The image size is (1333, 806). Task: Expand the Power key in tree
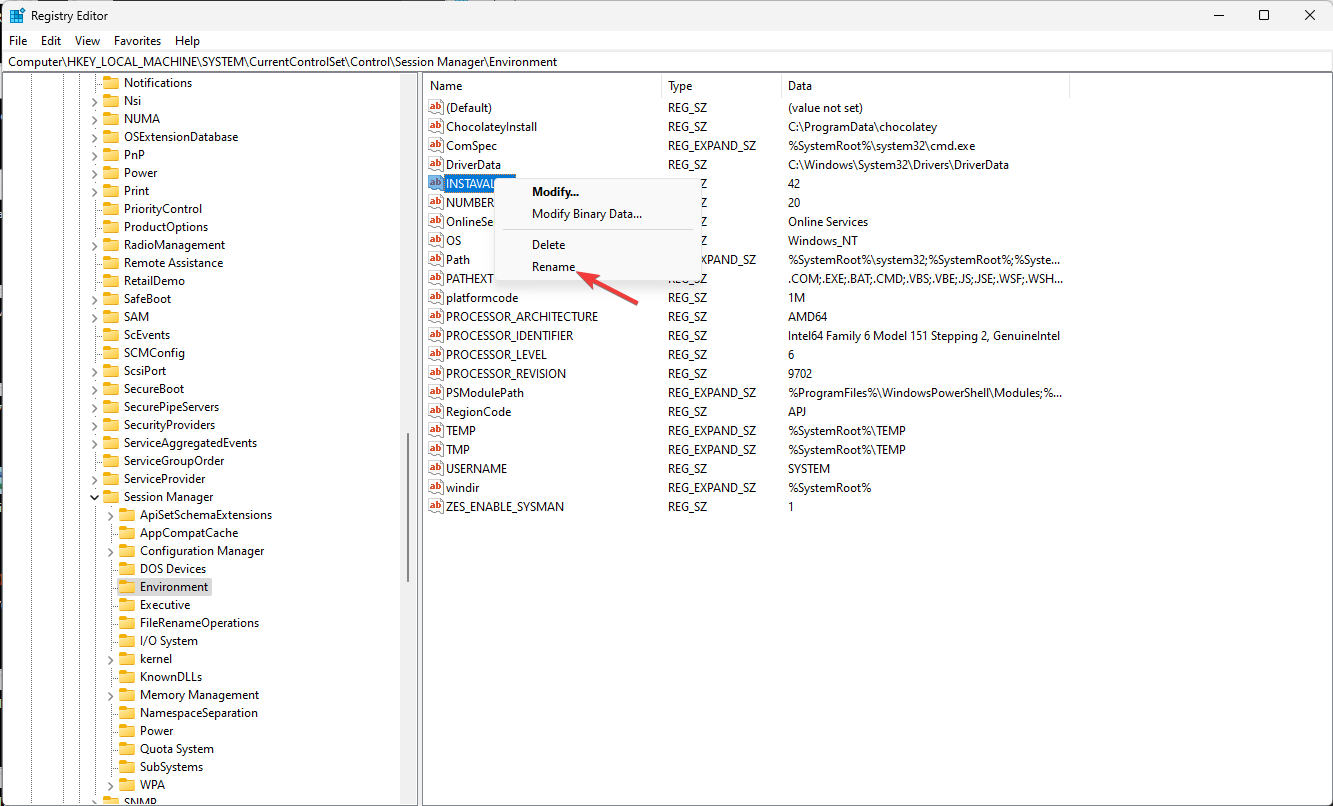coord(95,173)
